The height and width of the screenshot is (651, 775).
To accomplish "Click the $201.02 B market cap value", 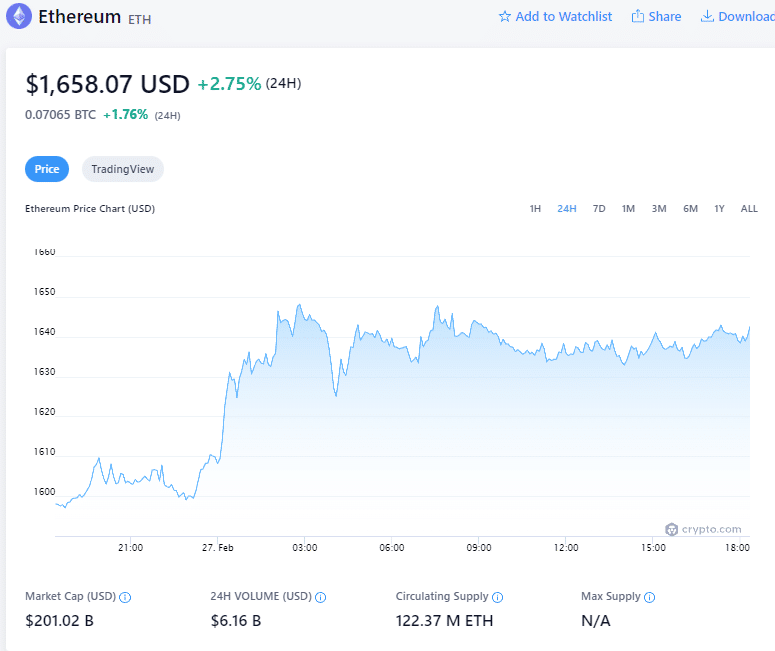I will pyautogui.click(x=59, y=621).
